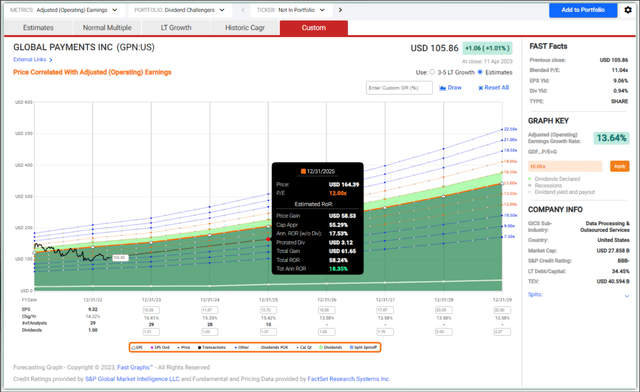Toggle EPS Ovd legend marker

pos(152,347)
